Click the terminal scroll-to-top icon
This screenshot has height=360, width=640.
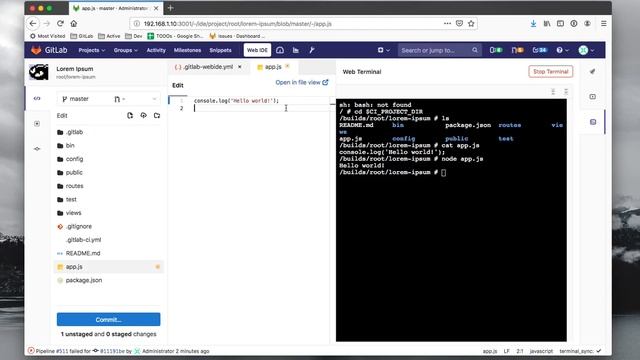pos(553,92)
